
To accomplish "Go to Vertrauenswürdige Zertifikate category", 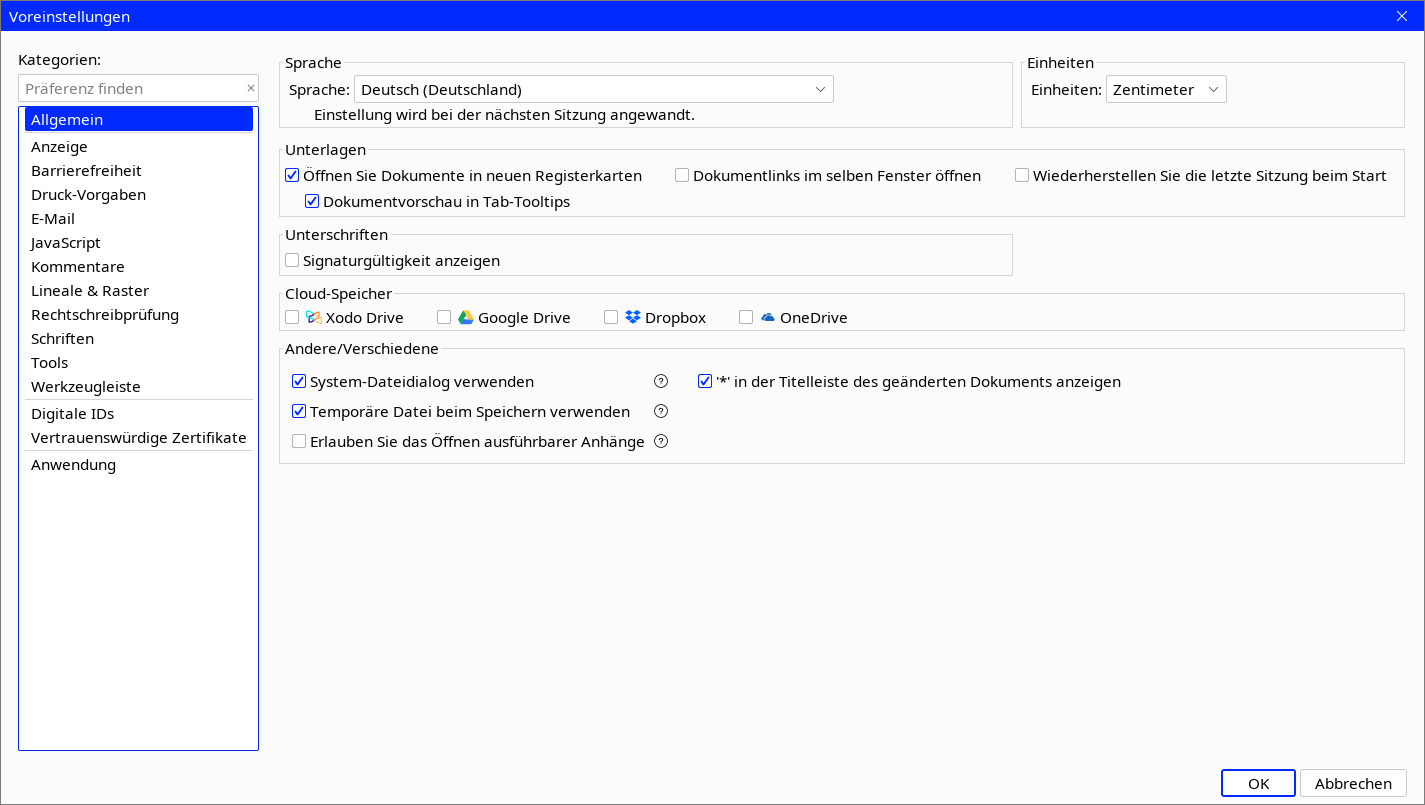I will click(x=138, y=438).
